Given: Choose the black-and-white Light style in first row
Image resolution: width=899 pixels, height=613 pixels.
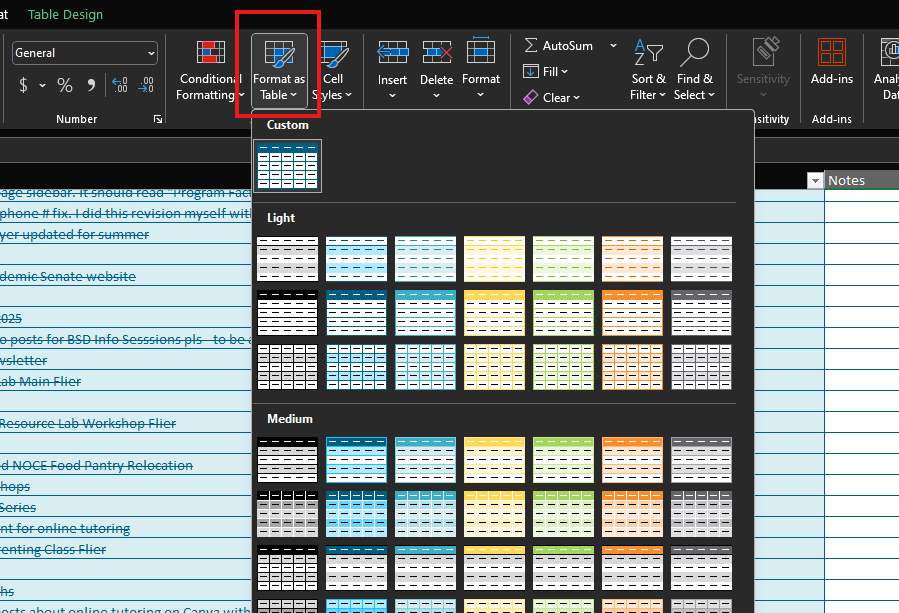Looking at the screenshot, I should point(287,259).
